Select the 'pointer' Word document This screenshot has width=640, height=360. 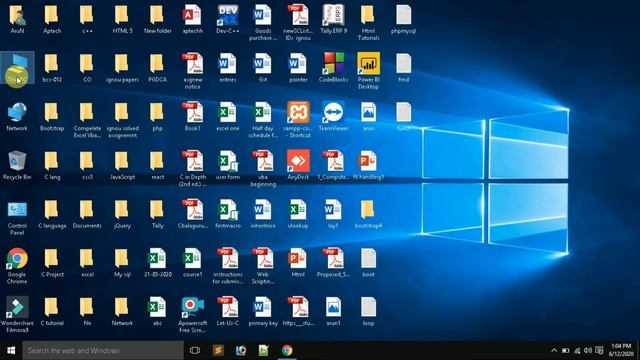[298, 68]
